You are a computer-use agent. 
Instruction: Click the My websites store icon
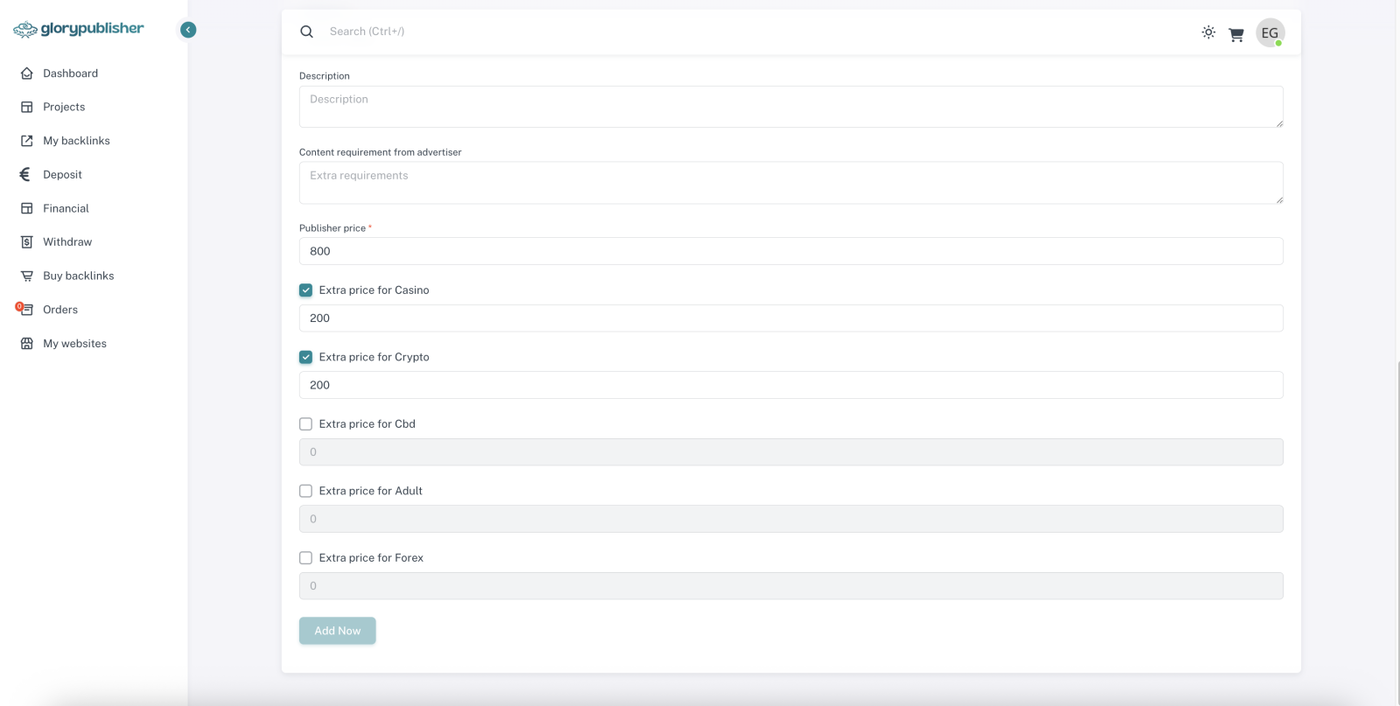(x=27, y=343)
